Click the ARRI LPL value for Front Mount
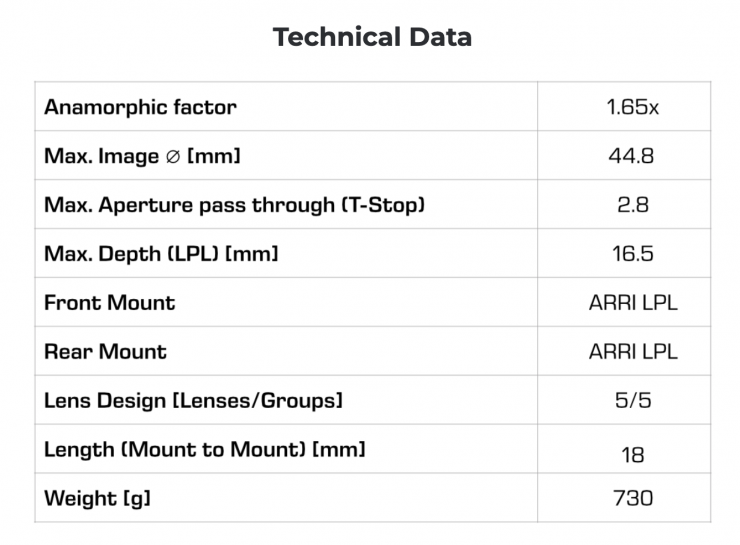This screenshot has width=740, height=545. [632, 302]
